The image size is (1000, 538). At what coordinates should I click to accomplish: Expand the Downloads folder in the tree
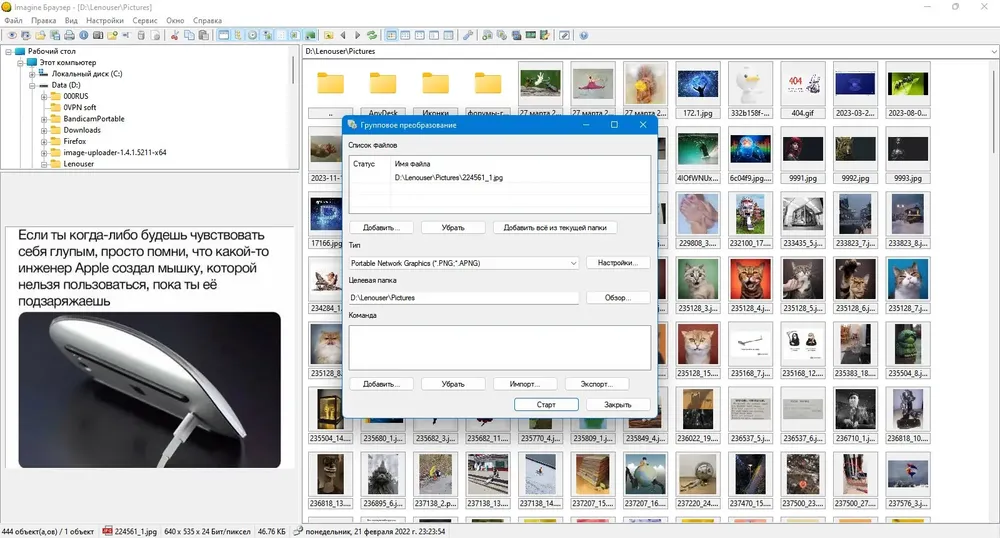(44, 131)
